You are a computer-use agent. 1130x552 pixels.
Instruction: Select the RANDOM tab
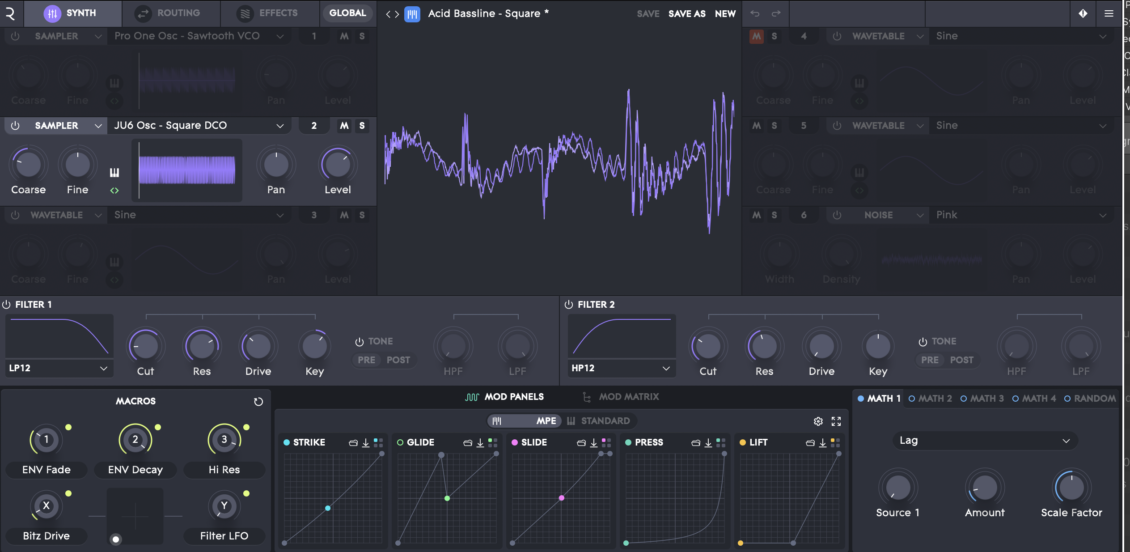point(1090,399)
